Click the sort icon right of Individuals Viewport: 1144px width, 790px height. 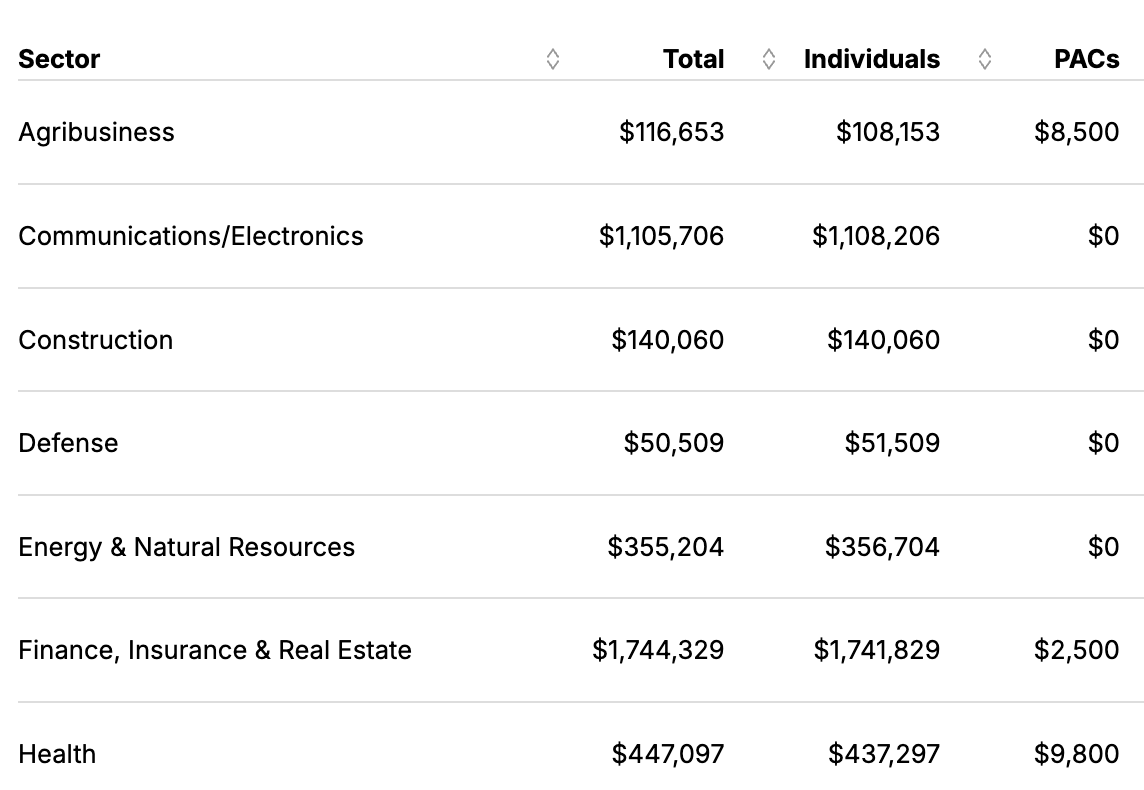(x=984, y=60)
